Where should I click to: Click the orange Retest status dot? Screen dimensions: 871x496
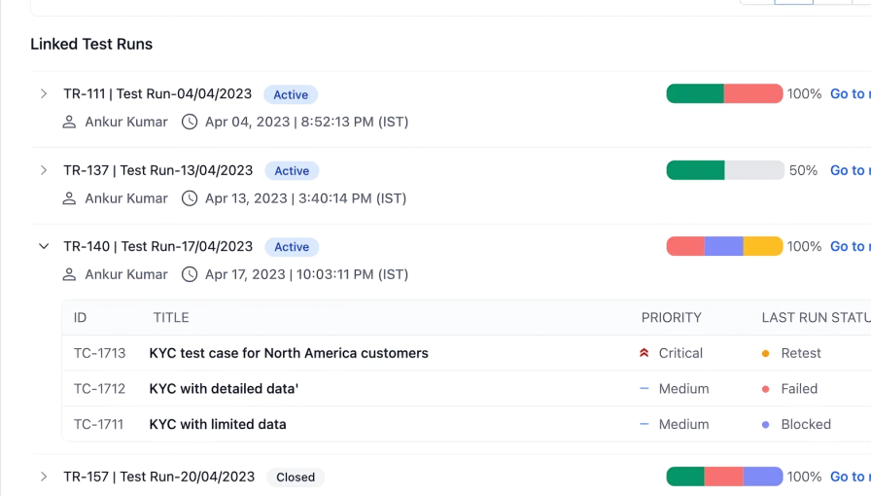(x=766, y=353)
